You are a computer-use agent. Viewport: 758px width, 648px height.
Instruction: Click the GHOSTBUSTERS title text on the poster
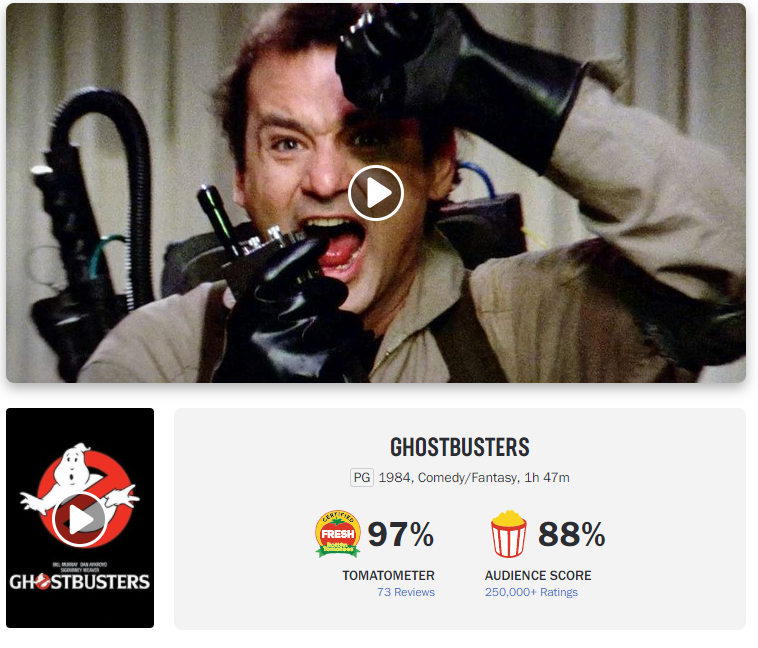pyautogui.click(x=80, y=582)
